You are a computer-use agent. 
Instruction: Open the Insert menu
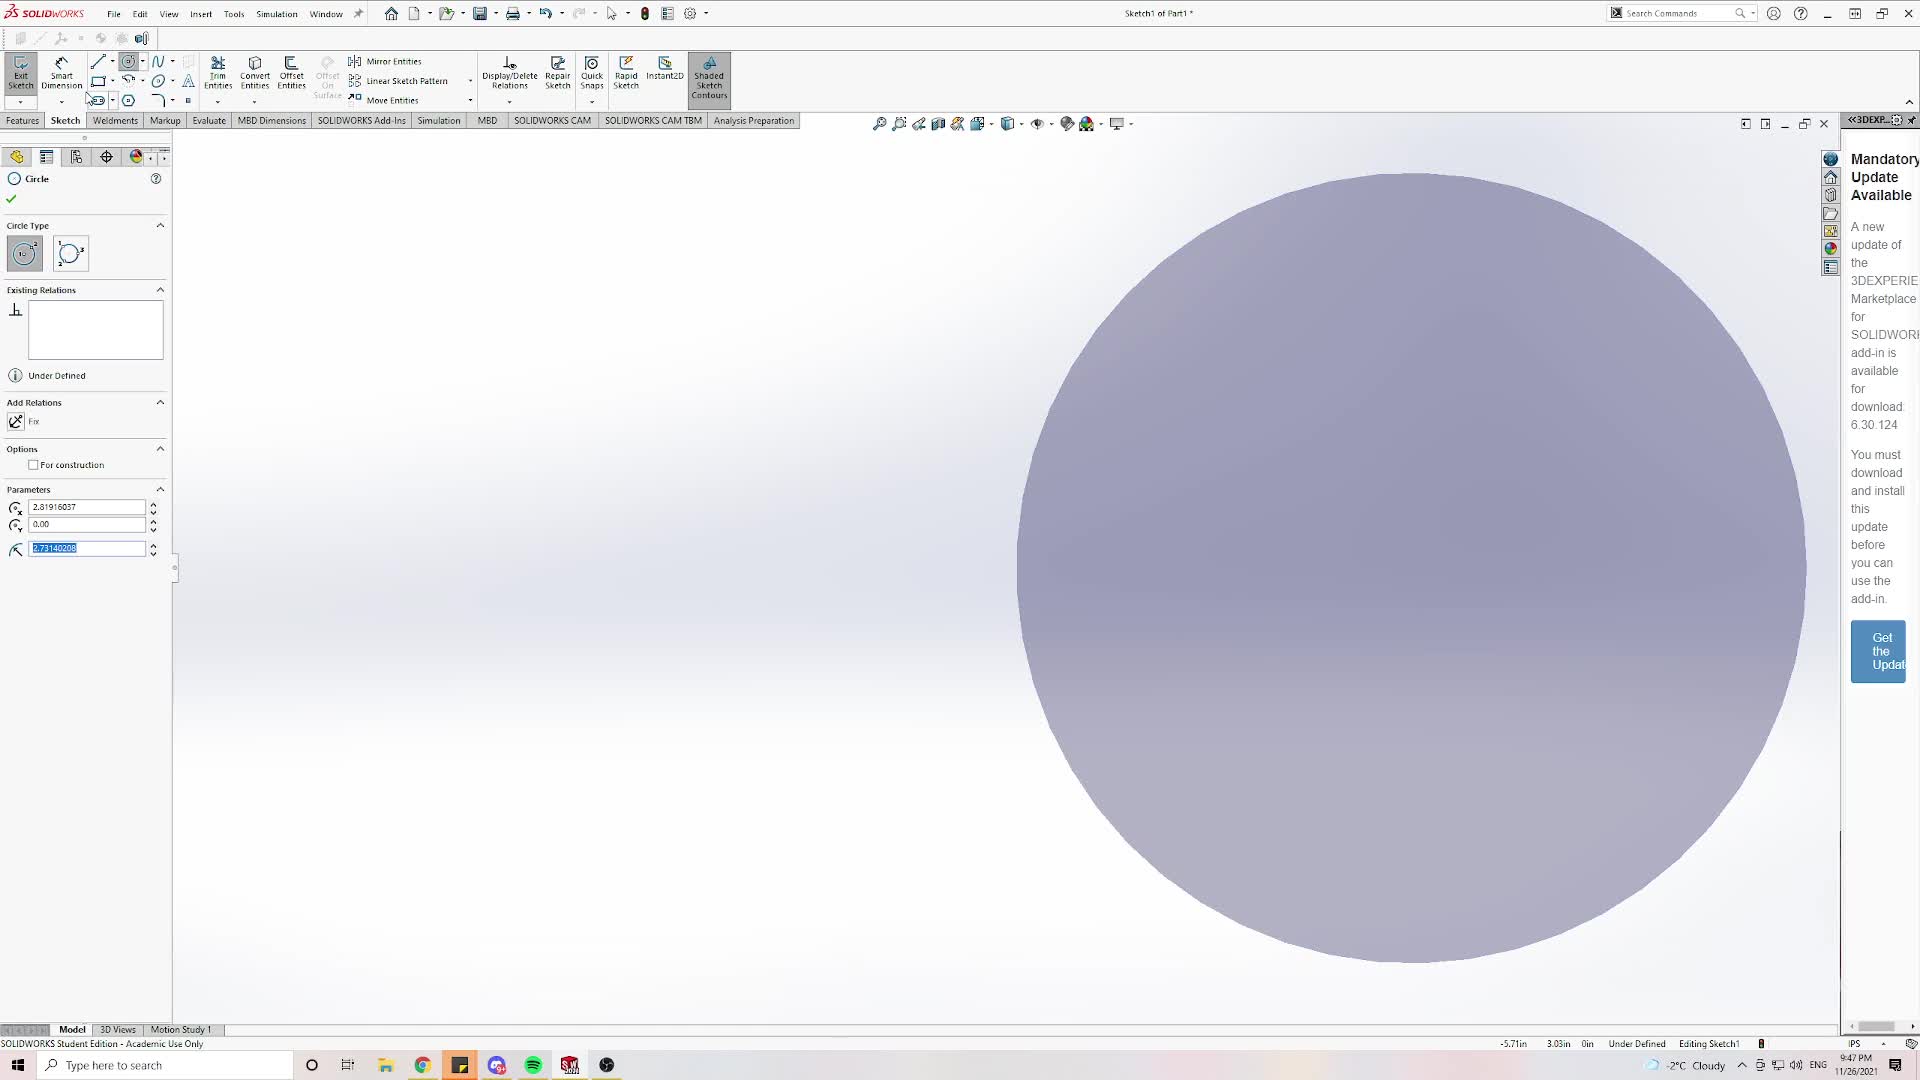click(201, 14)
